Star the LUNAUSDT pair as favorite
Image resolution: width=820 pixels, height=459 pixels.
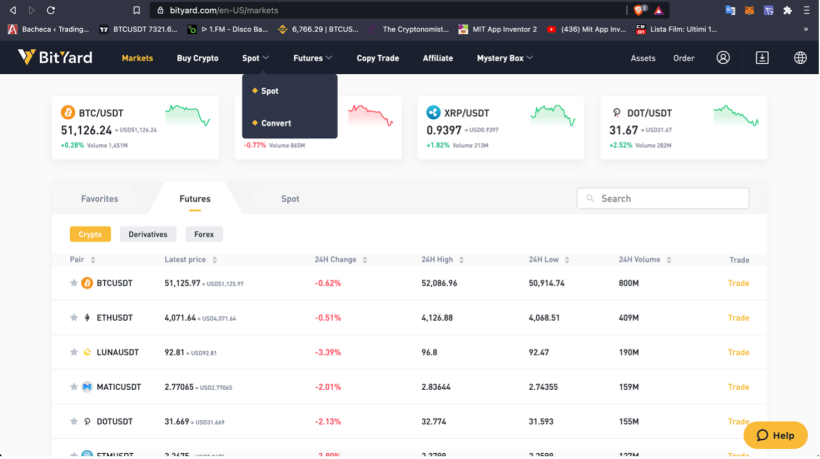click(x=74, y=352)
